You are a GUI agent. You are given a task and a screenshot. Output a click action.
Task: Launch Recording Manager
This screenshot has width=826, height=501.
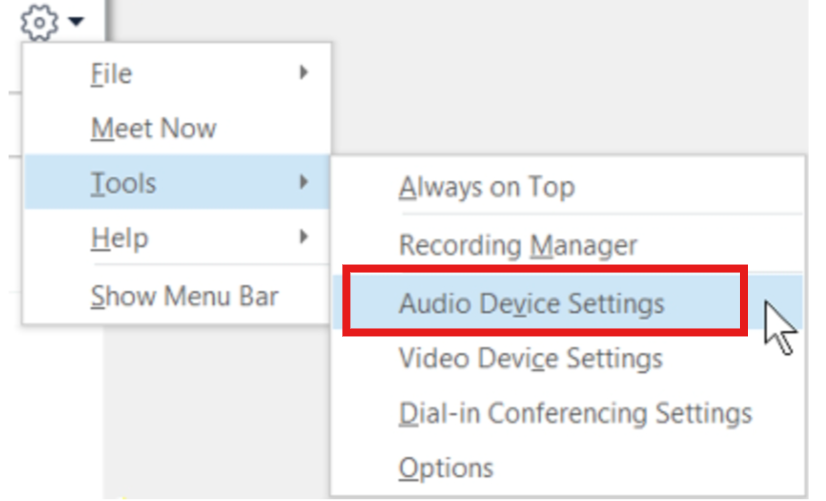(567, 245)
